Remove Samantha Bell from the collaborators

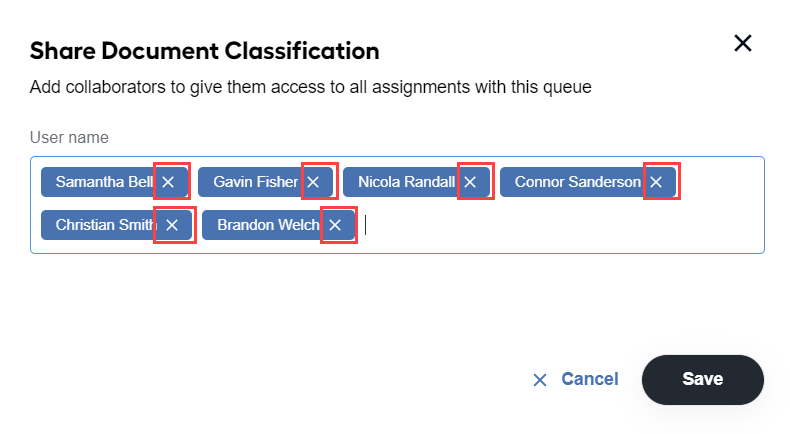pos(168,182)
